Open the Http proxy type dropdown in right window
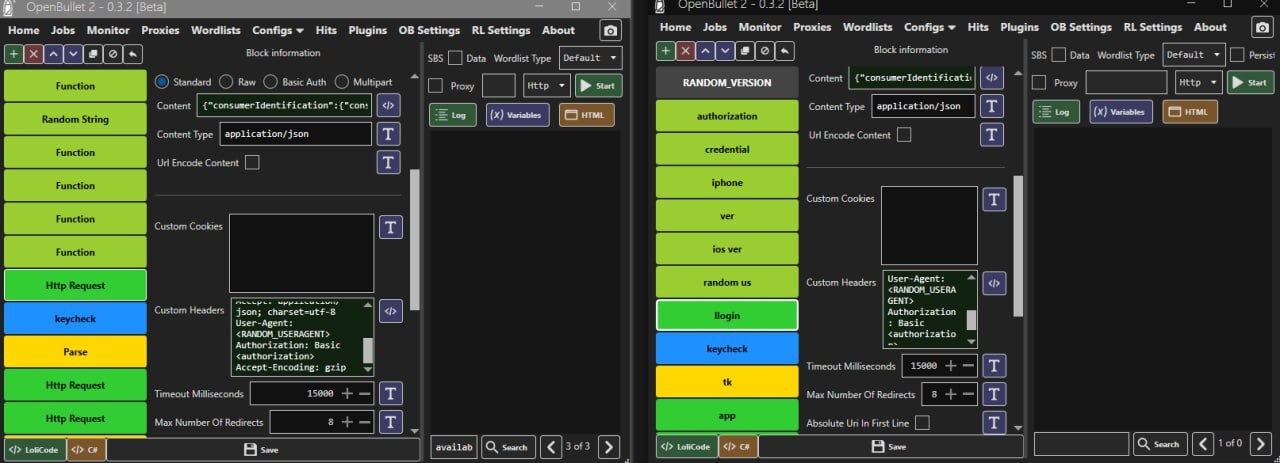Image resolution: width=1280 pixels, height=463 pixels. click(x=1198, y=83)
